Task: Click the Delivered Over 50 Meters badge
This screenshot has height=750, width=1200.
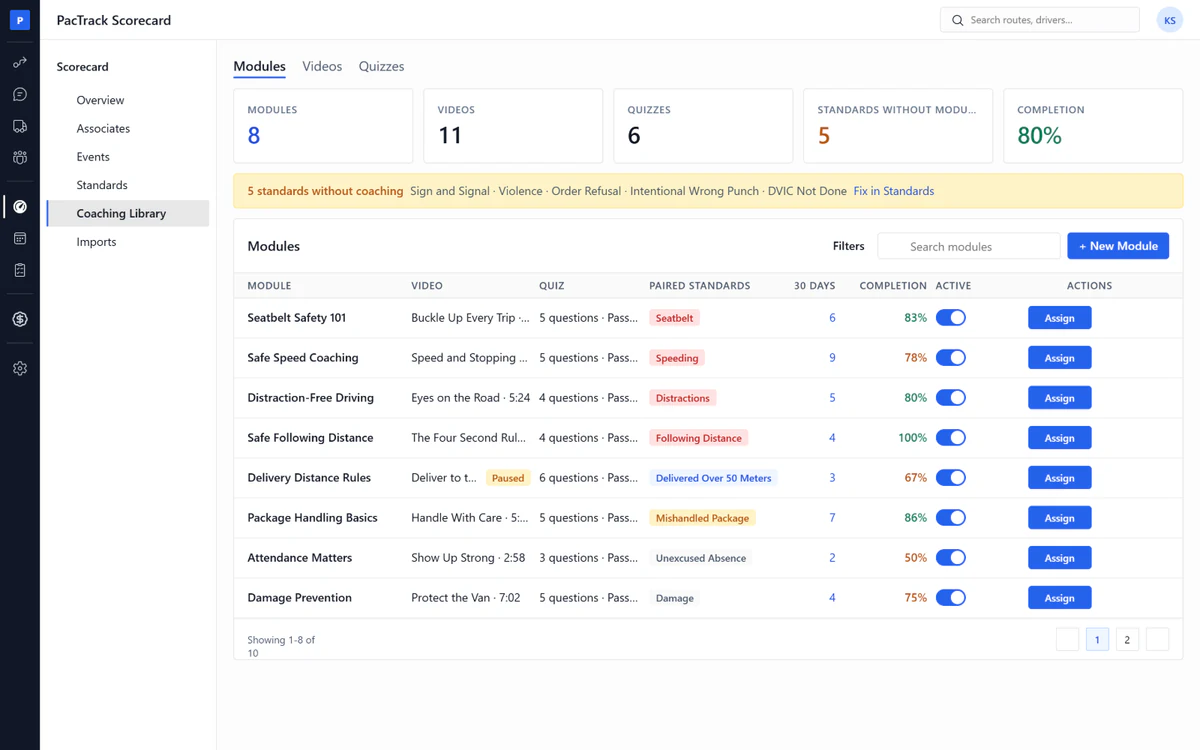Action: (713, 478)
